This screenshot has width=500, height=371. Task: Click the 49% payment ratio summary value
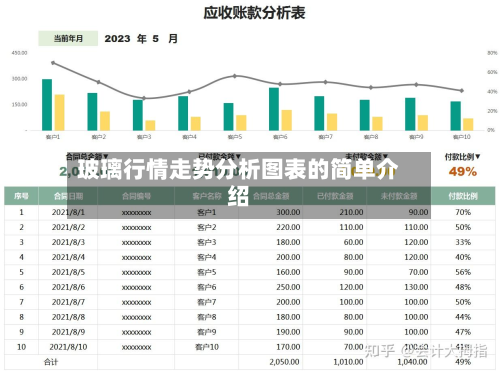[463, 172]
